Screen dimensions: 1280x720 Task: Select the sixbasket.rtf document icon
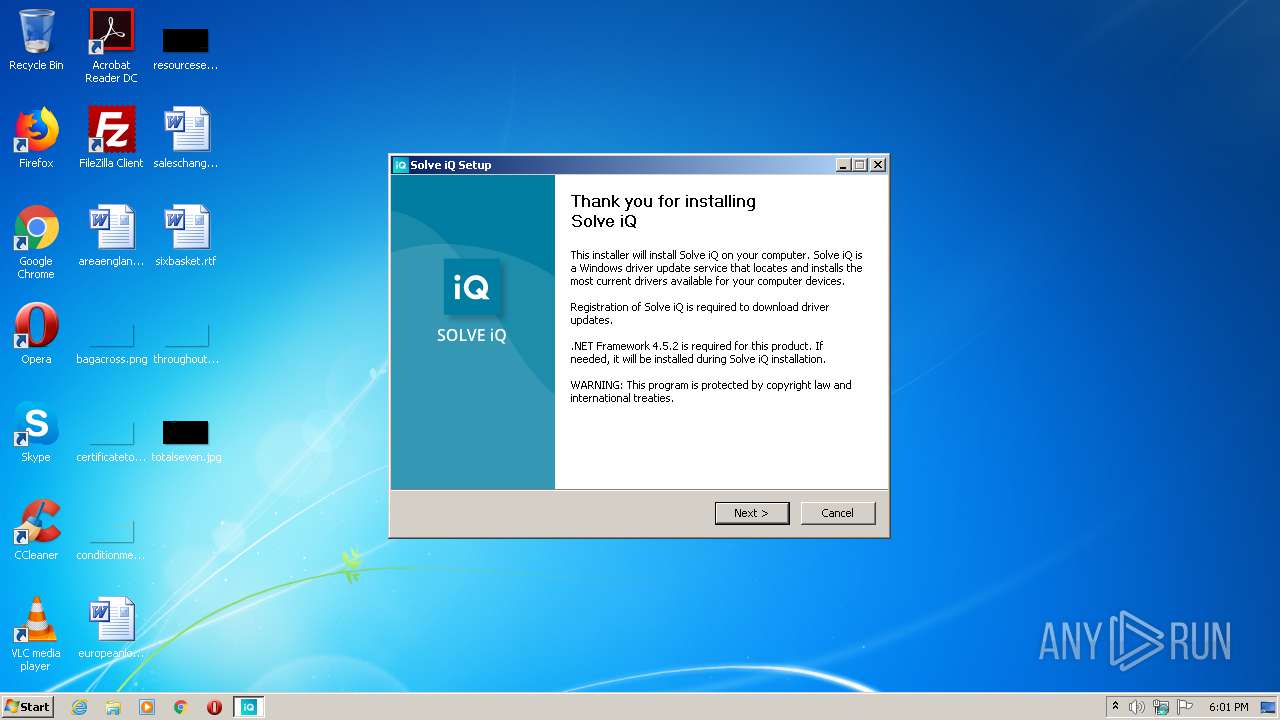point(186,236)
